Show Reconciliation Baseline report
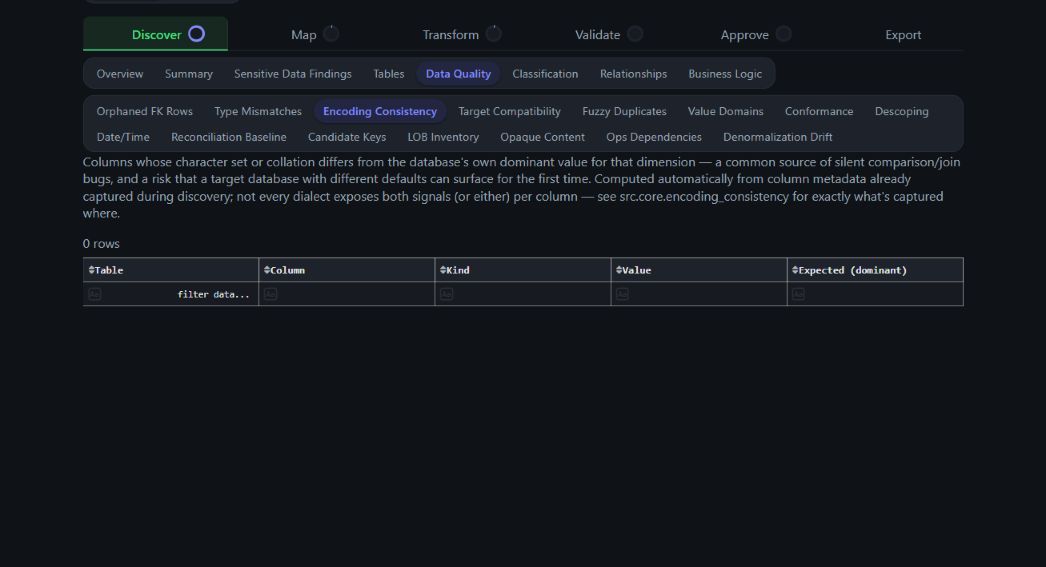The image size is (1046, 567). 228,137
